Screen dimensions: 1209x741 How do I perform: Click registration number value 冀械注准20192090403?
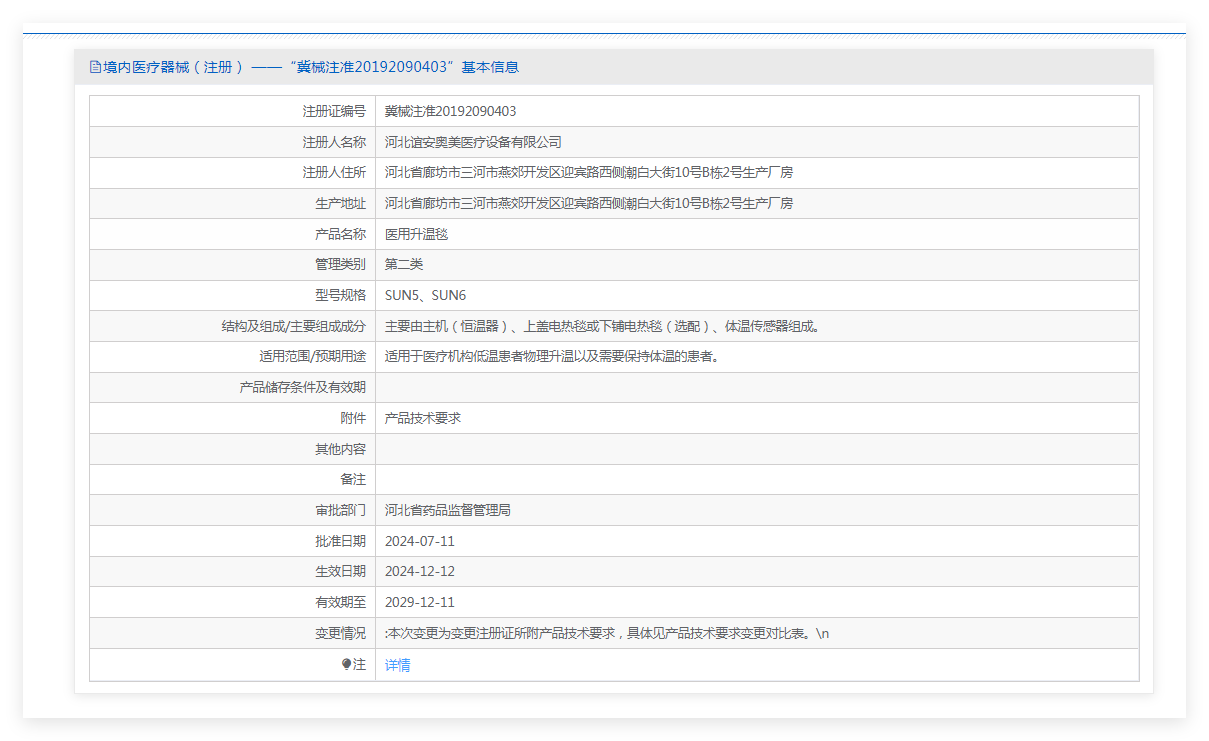(450, 111)
